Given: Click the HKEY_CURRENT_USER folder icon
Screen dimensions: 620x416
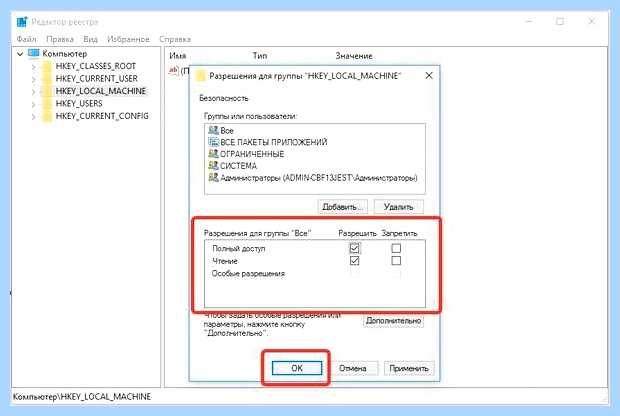Looking at the screenshot, I should (47, 78).
